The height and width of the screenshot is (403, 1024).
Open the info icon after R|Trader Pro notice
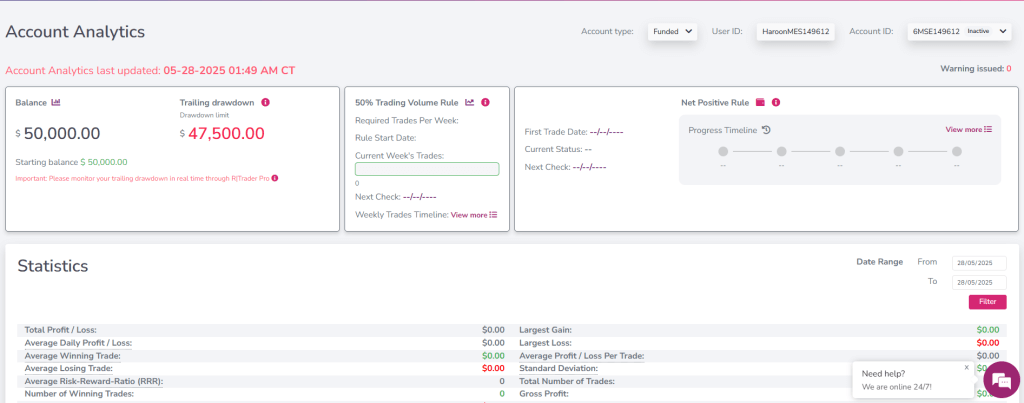[x=275, y=178]
